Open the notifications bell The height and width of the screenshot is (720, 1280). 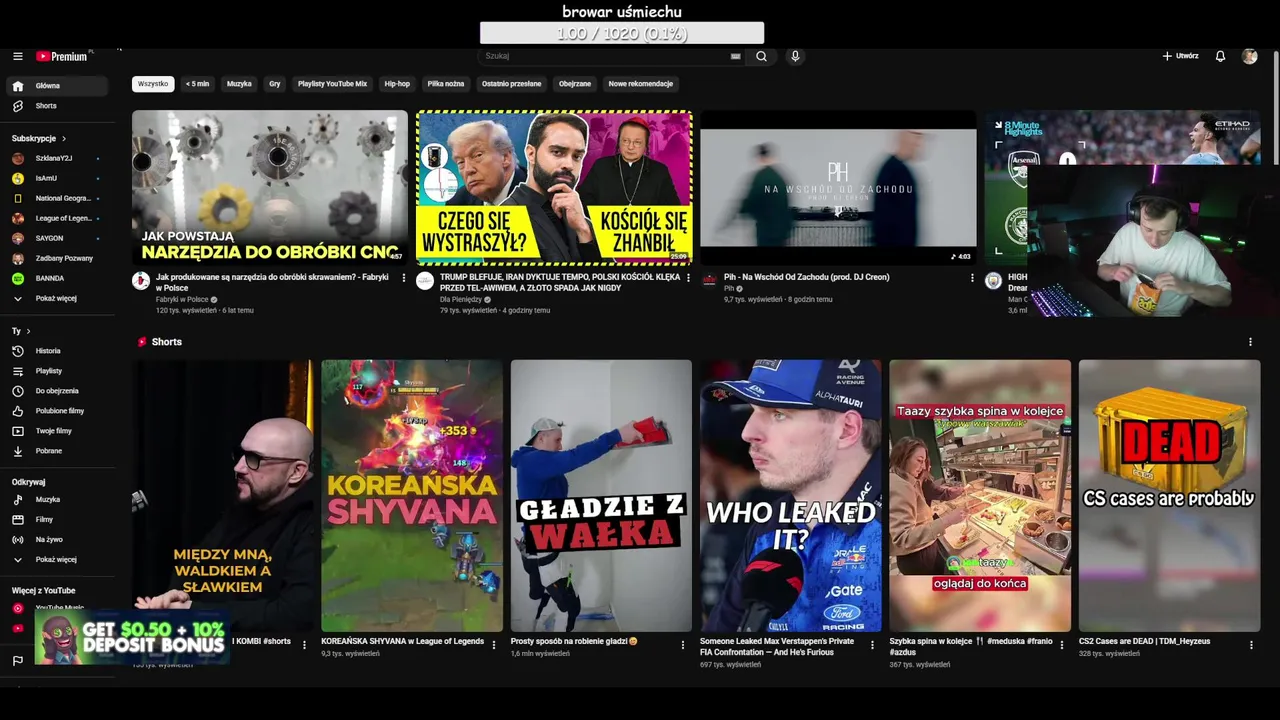point(1220,56)
